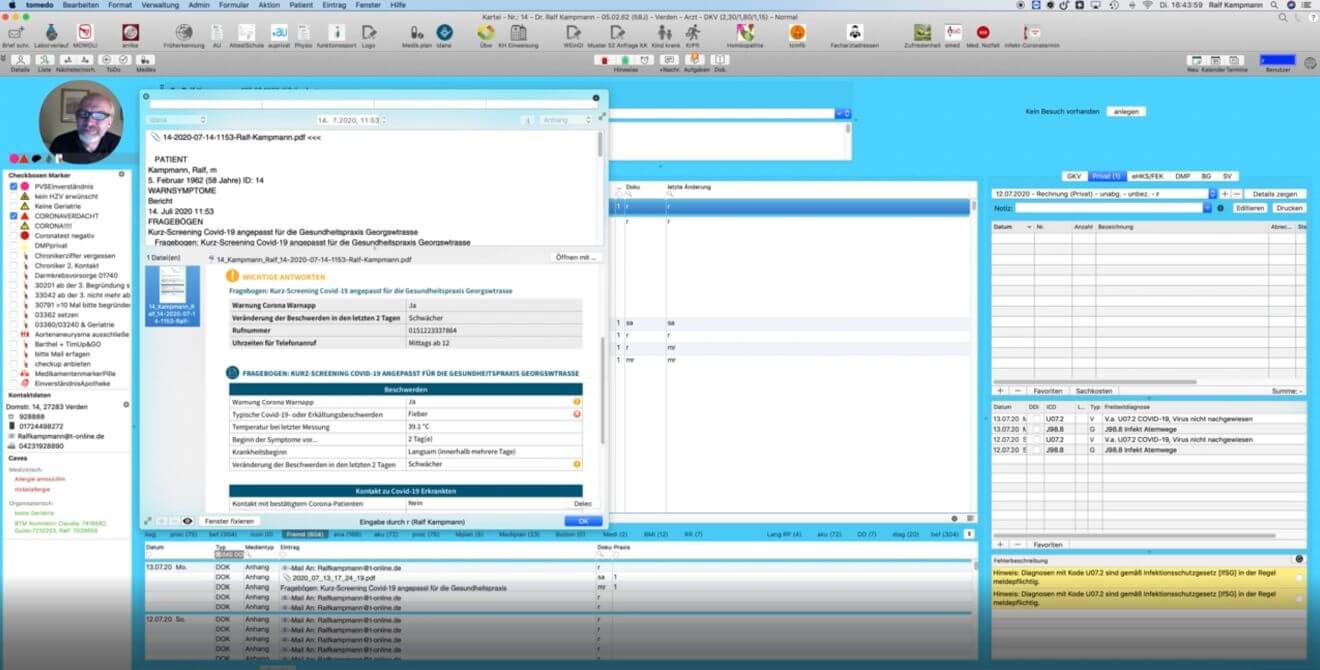1320x670 pixels.
Task: Open the Aufgaben toolbar icon
Action: click(x=697, y=61)
